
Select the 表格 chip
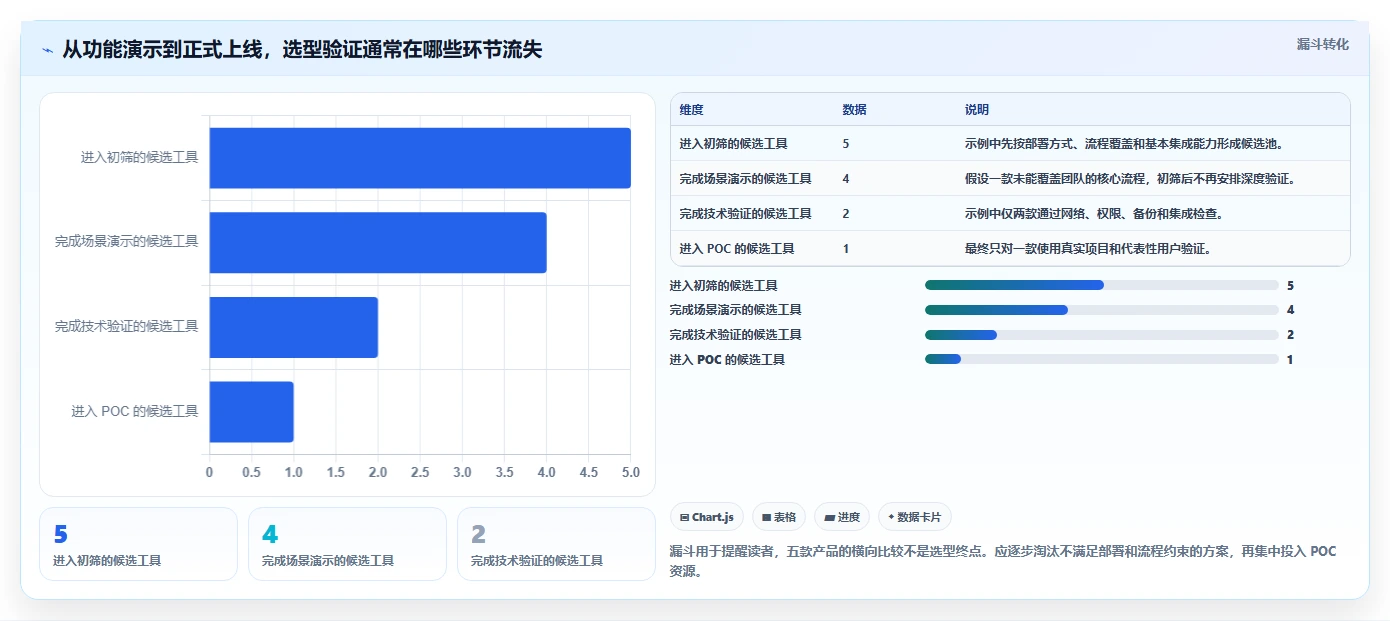[779, 517]
